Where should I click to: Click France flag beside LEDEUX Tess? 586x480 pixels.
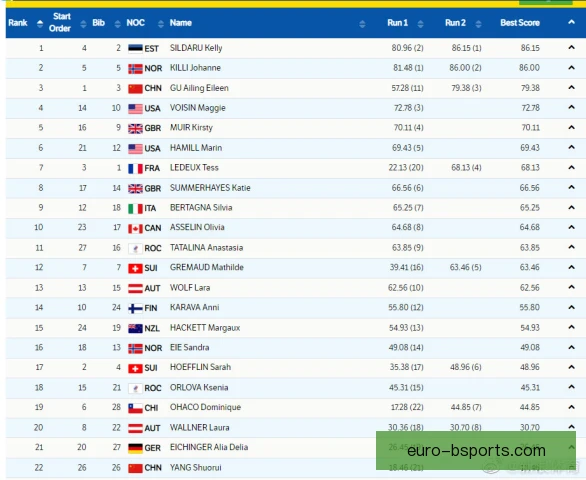135,169
